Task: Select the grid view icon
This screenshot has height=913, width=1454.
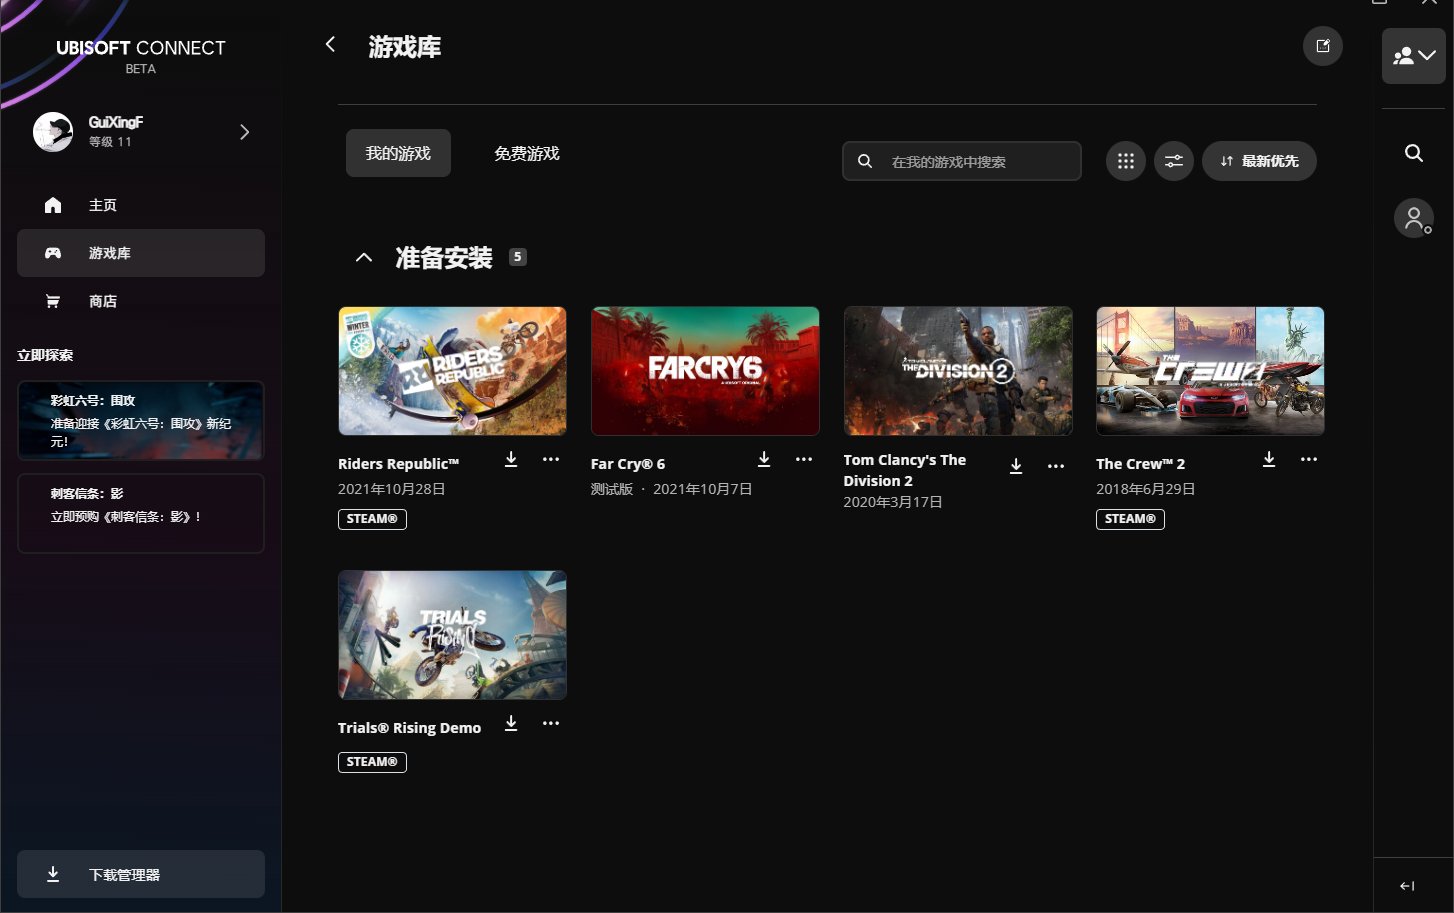Action: click(1125, 160)
